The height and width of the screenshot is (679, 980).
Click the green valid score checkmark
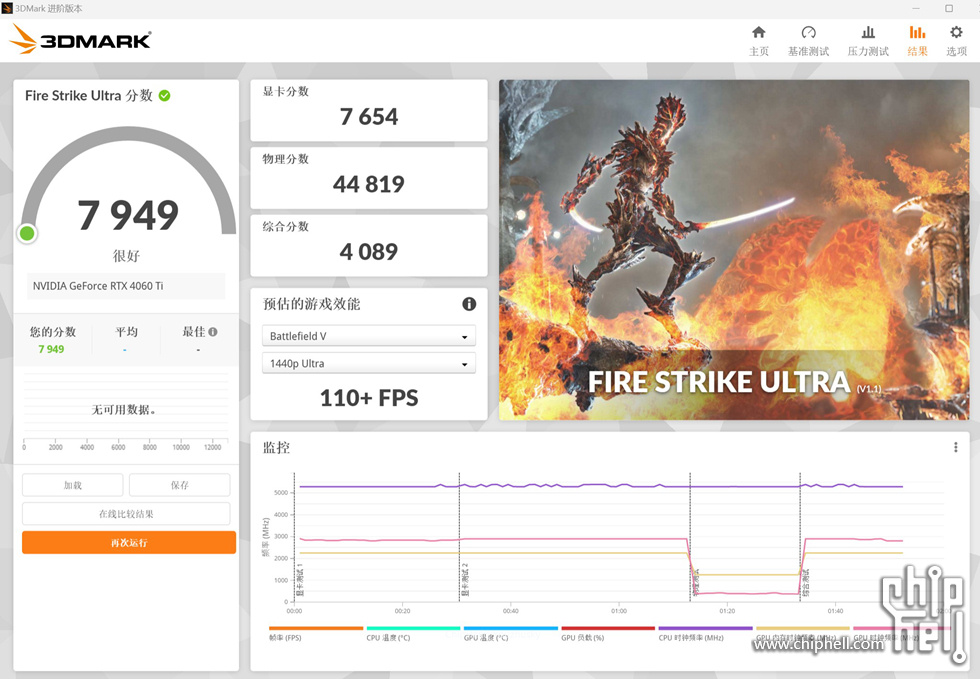pos(164,96)
